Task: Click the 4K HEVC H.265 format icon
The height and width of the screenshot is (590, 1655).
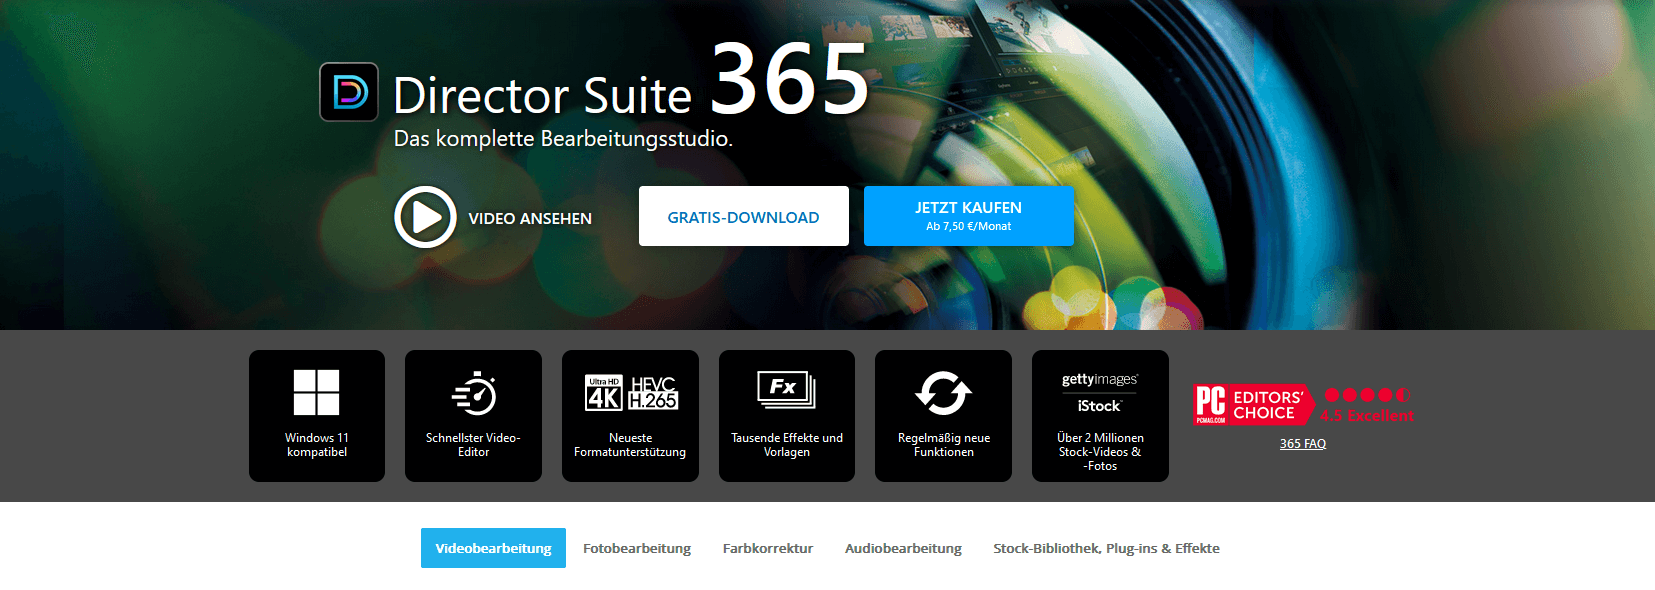Action: [x=631, y=393]
